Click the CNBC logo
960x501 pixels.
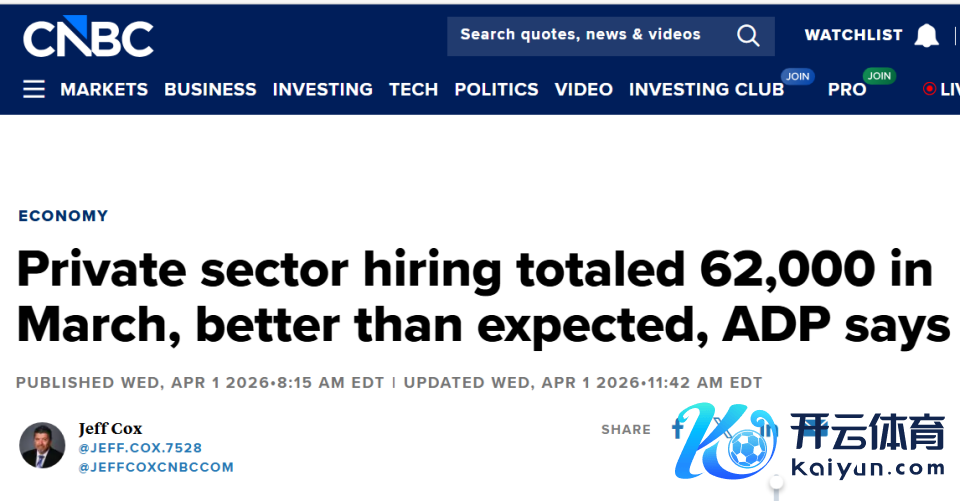pos(88,39)
